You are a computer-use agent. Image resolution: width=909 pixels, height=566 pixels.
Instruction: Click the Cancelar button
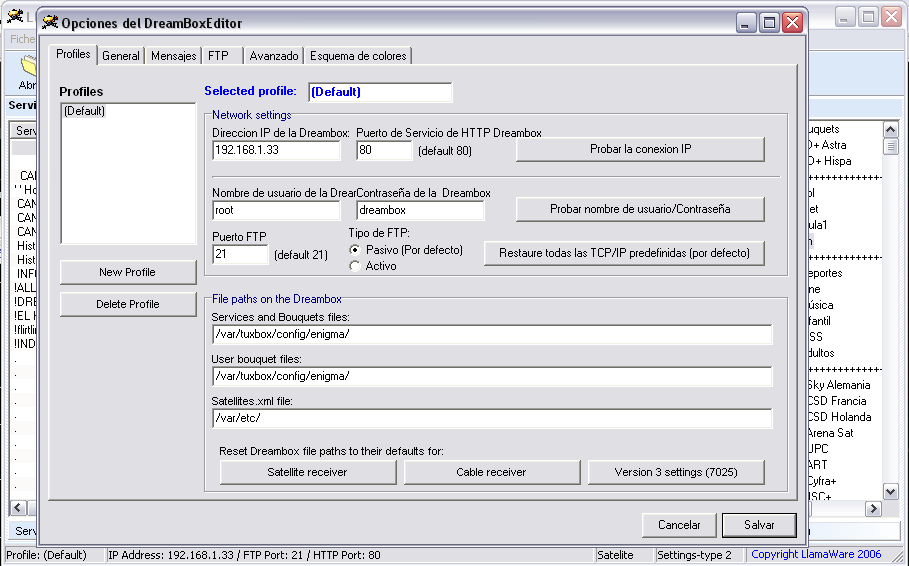tap(679, 525)
